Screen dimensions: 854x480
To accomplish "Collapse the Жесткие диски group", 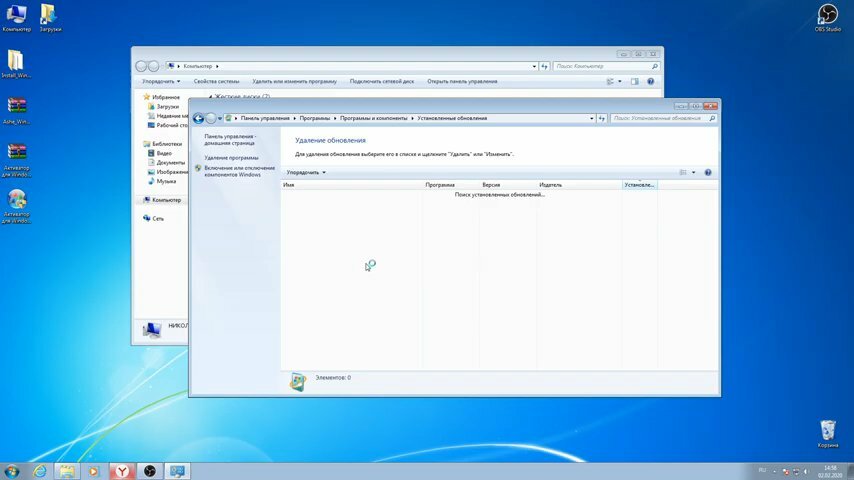I will 210,96.
